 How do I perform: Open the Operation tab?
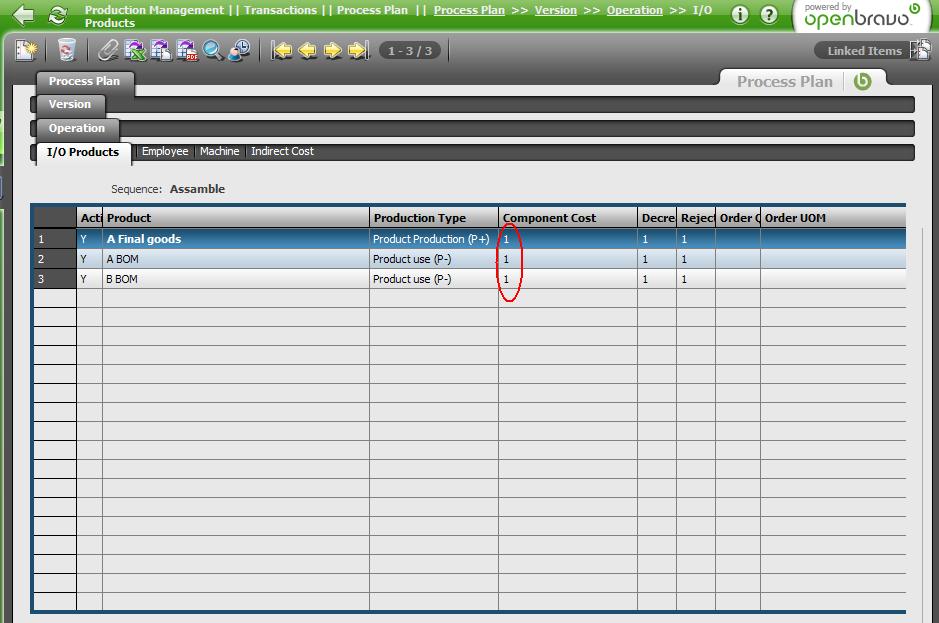(x=77, y=129)
